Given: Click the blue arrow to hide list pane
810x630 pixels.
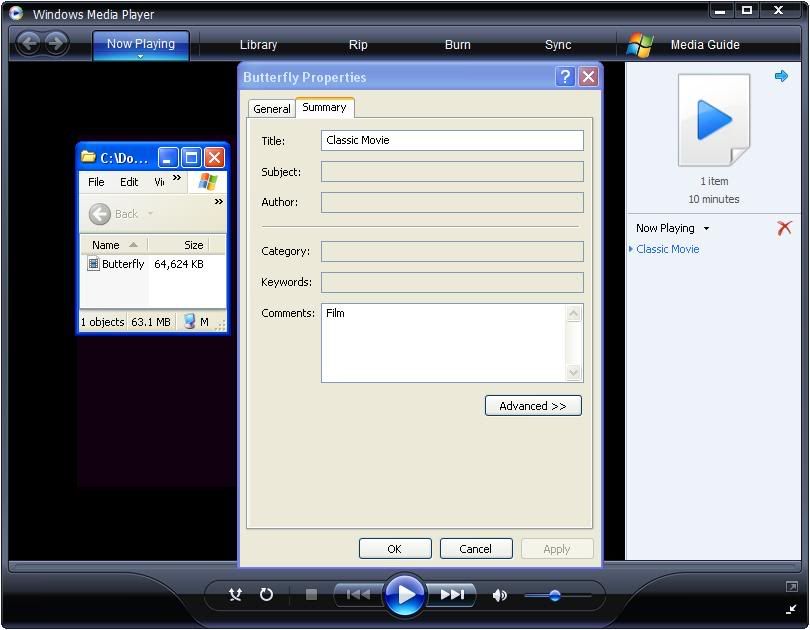Looking at the screenshot, I should point(781,76).
